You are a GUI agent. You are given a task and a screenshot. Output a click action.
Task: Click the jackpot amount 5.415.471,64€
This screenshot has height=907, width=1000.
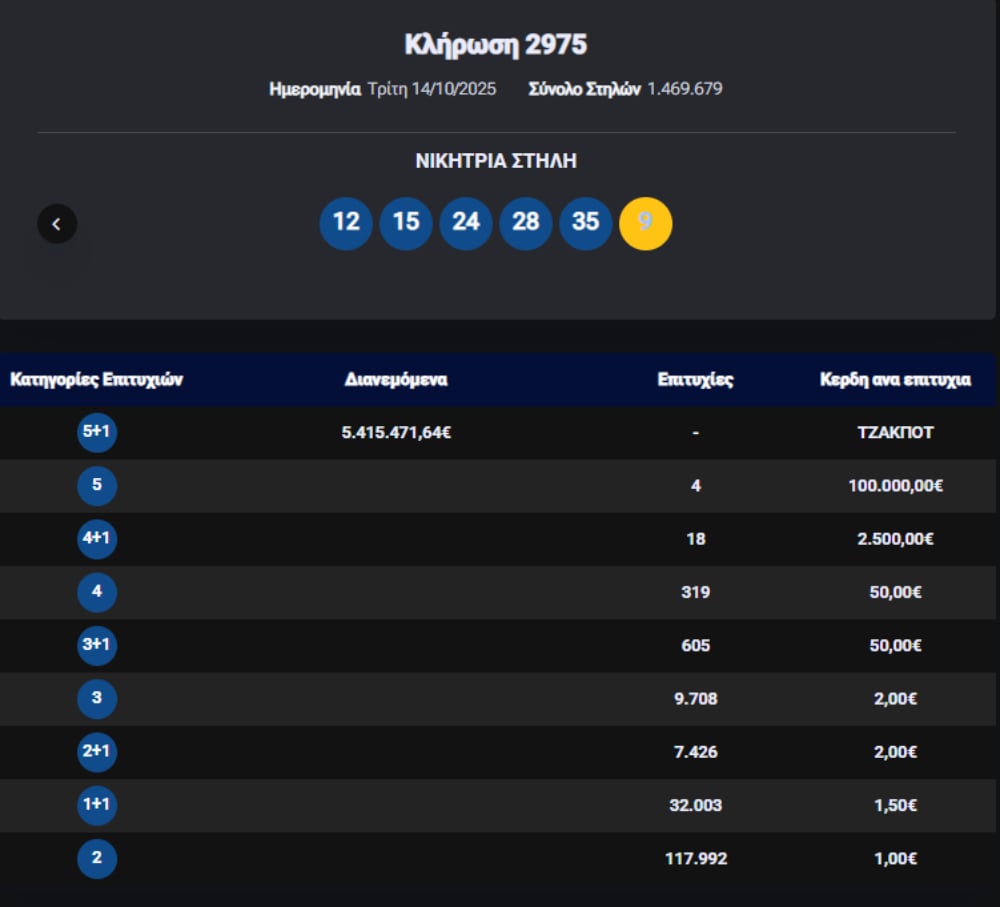pyautogui.click(x=396, y=433)
